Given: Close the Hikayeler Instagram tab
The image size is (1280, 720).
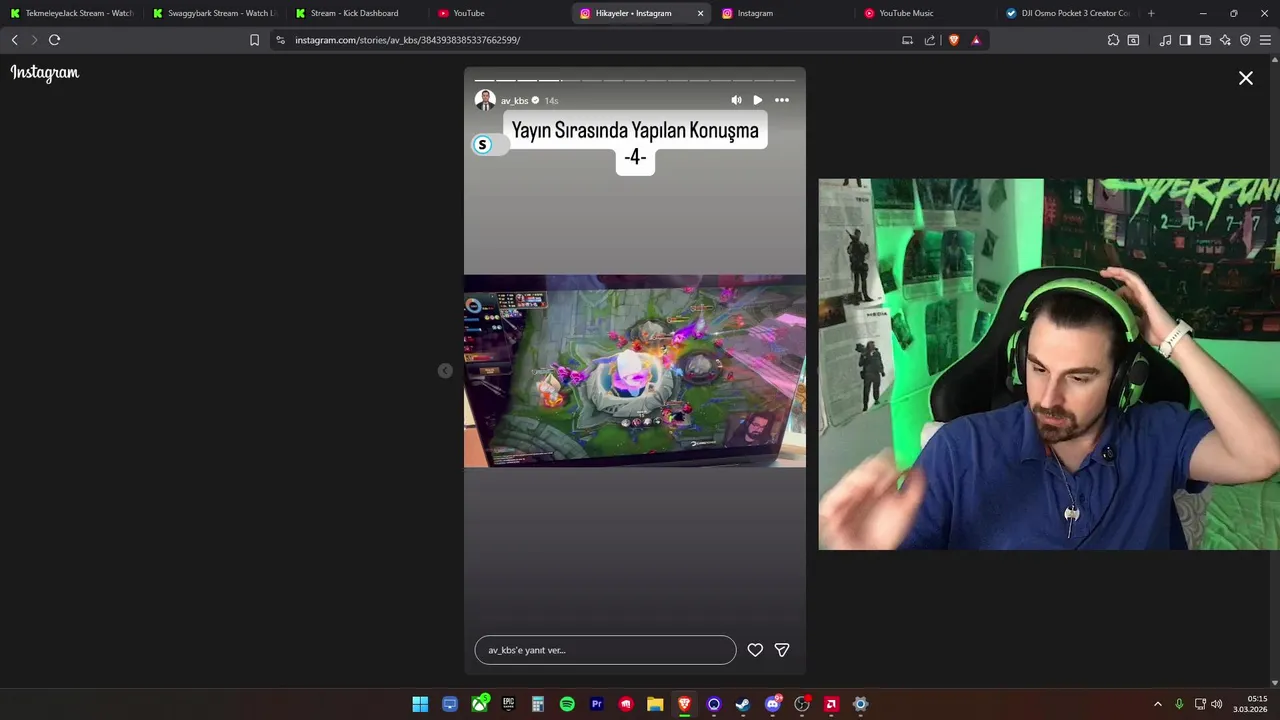Looking at the screenshot, I should point(700,13).
